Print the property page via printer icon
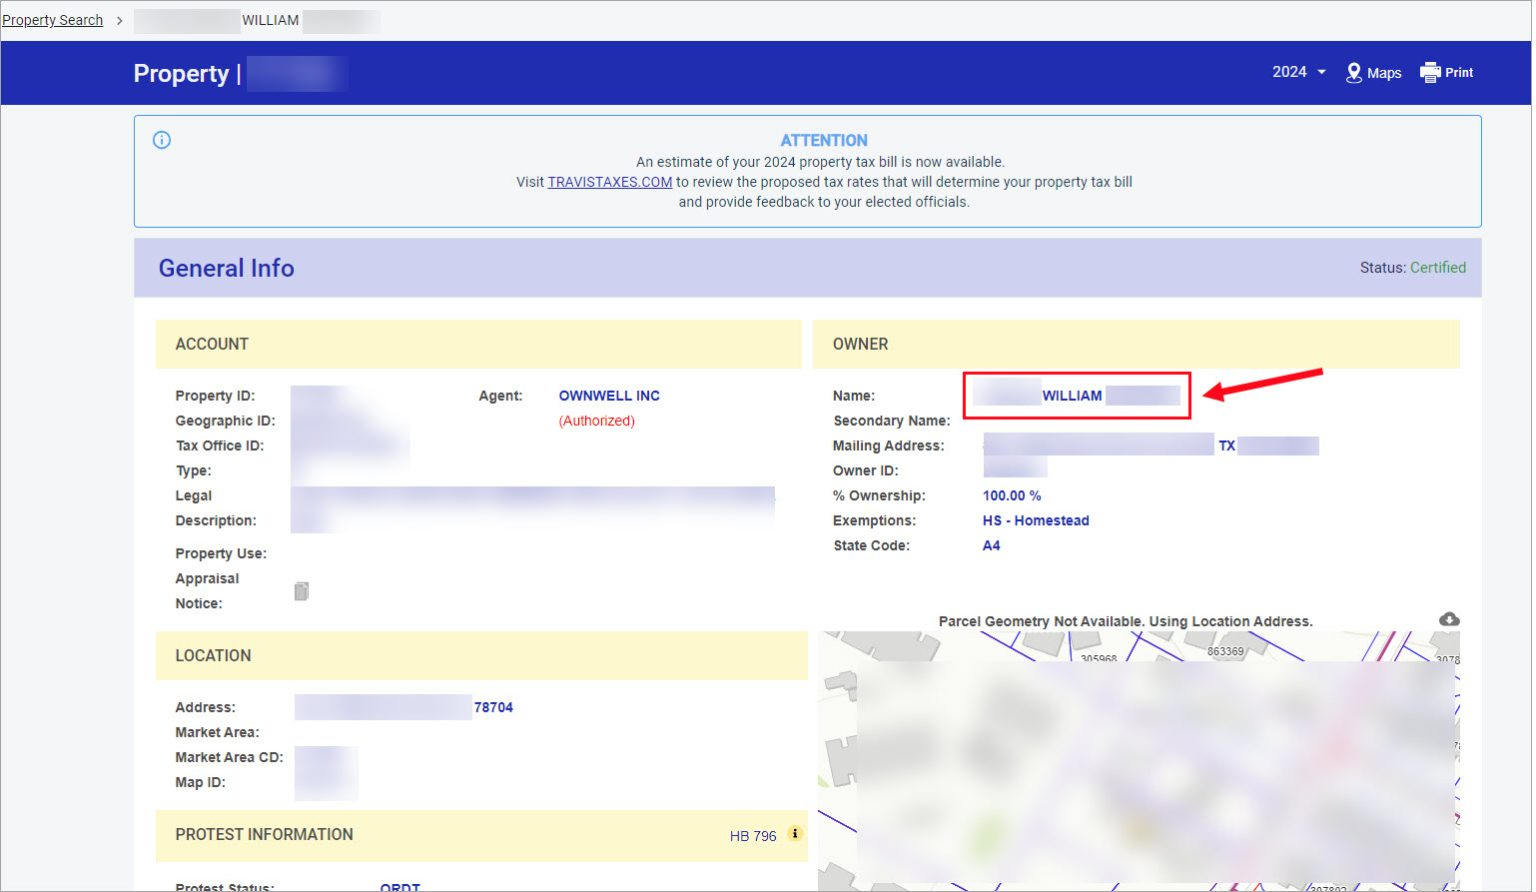This screenshot has height=892, width=1536. pyautogui.click(x=1430, y=71)
